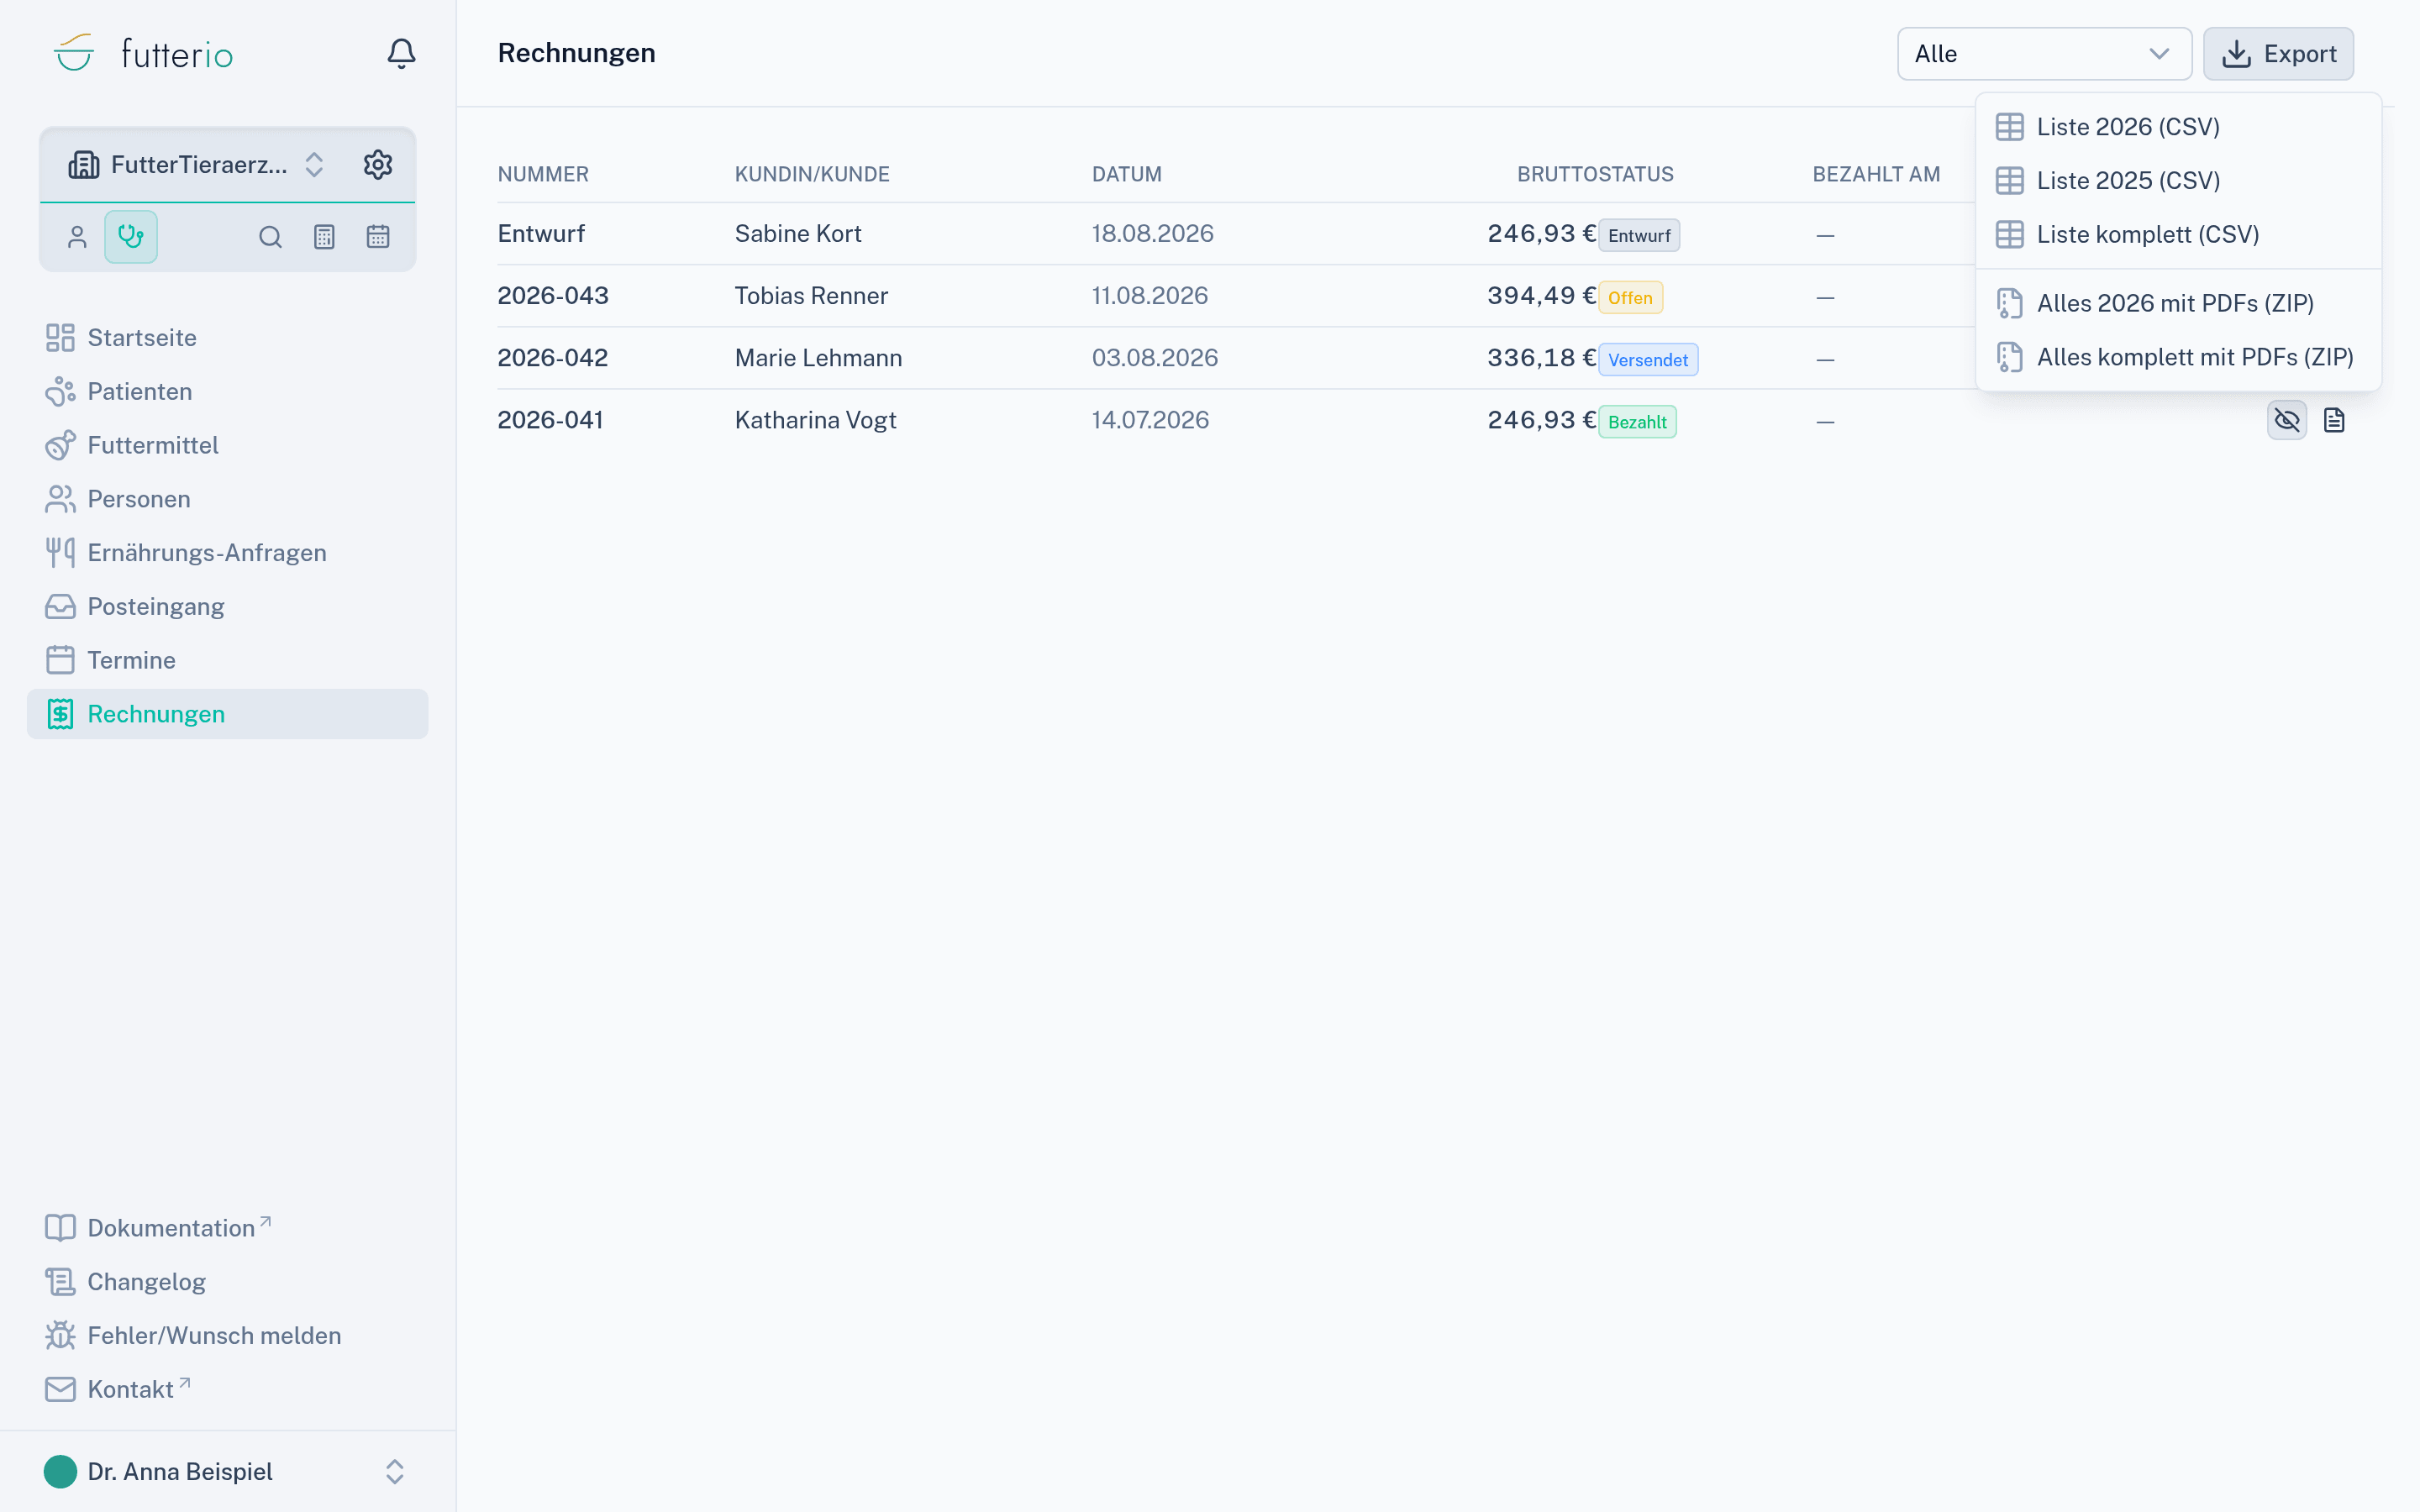Expand the FutterTieraerz... practice switcher

click(196, 164)
